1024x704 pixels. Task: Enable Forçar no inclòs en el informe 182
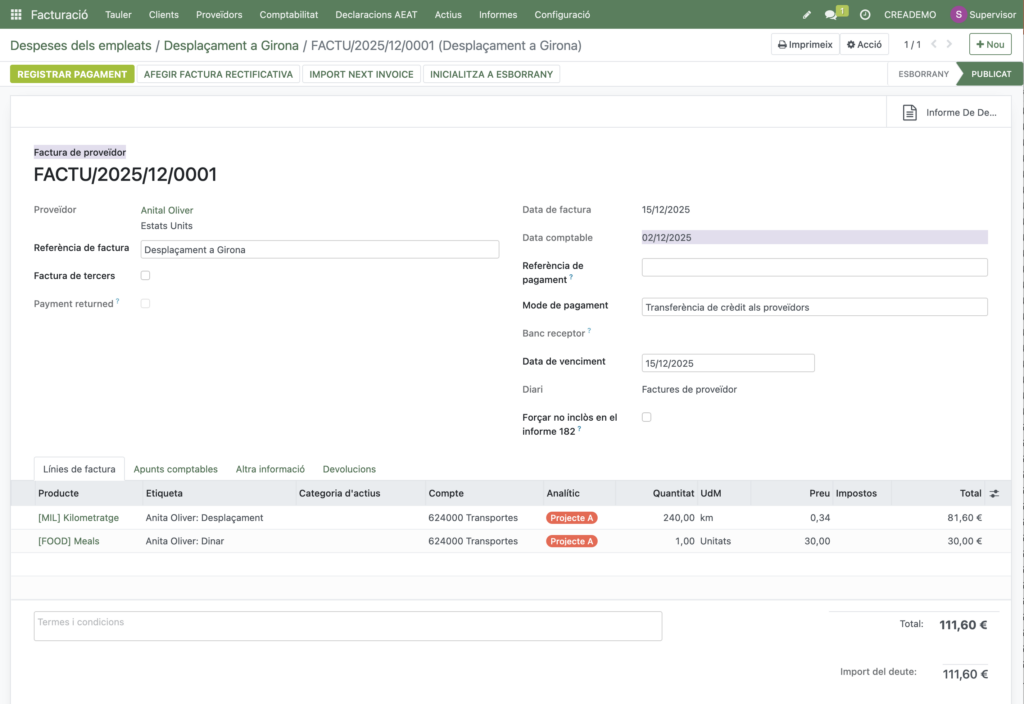point(646,417)
